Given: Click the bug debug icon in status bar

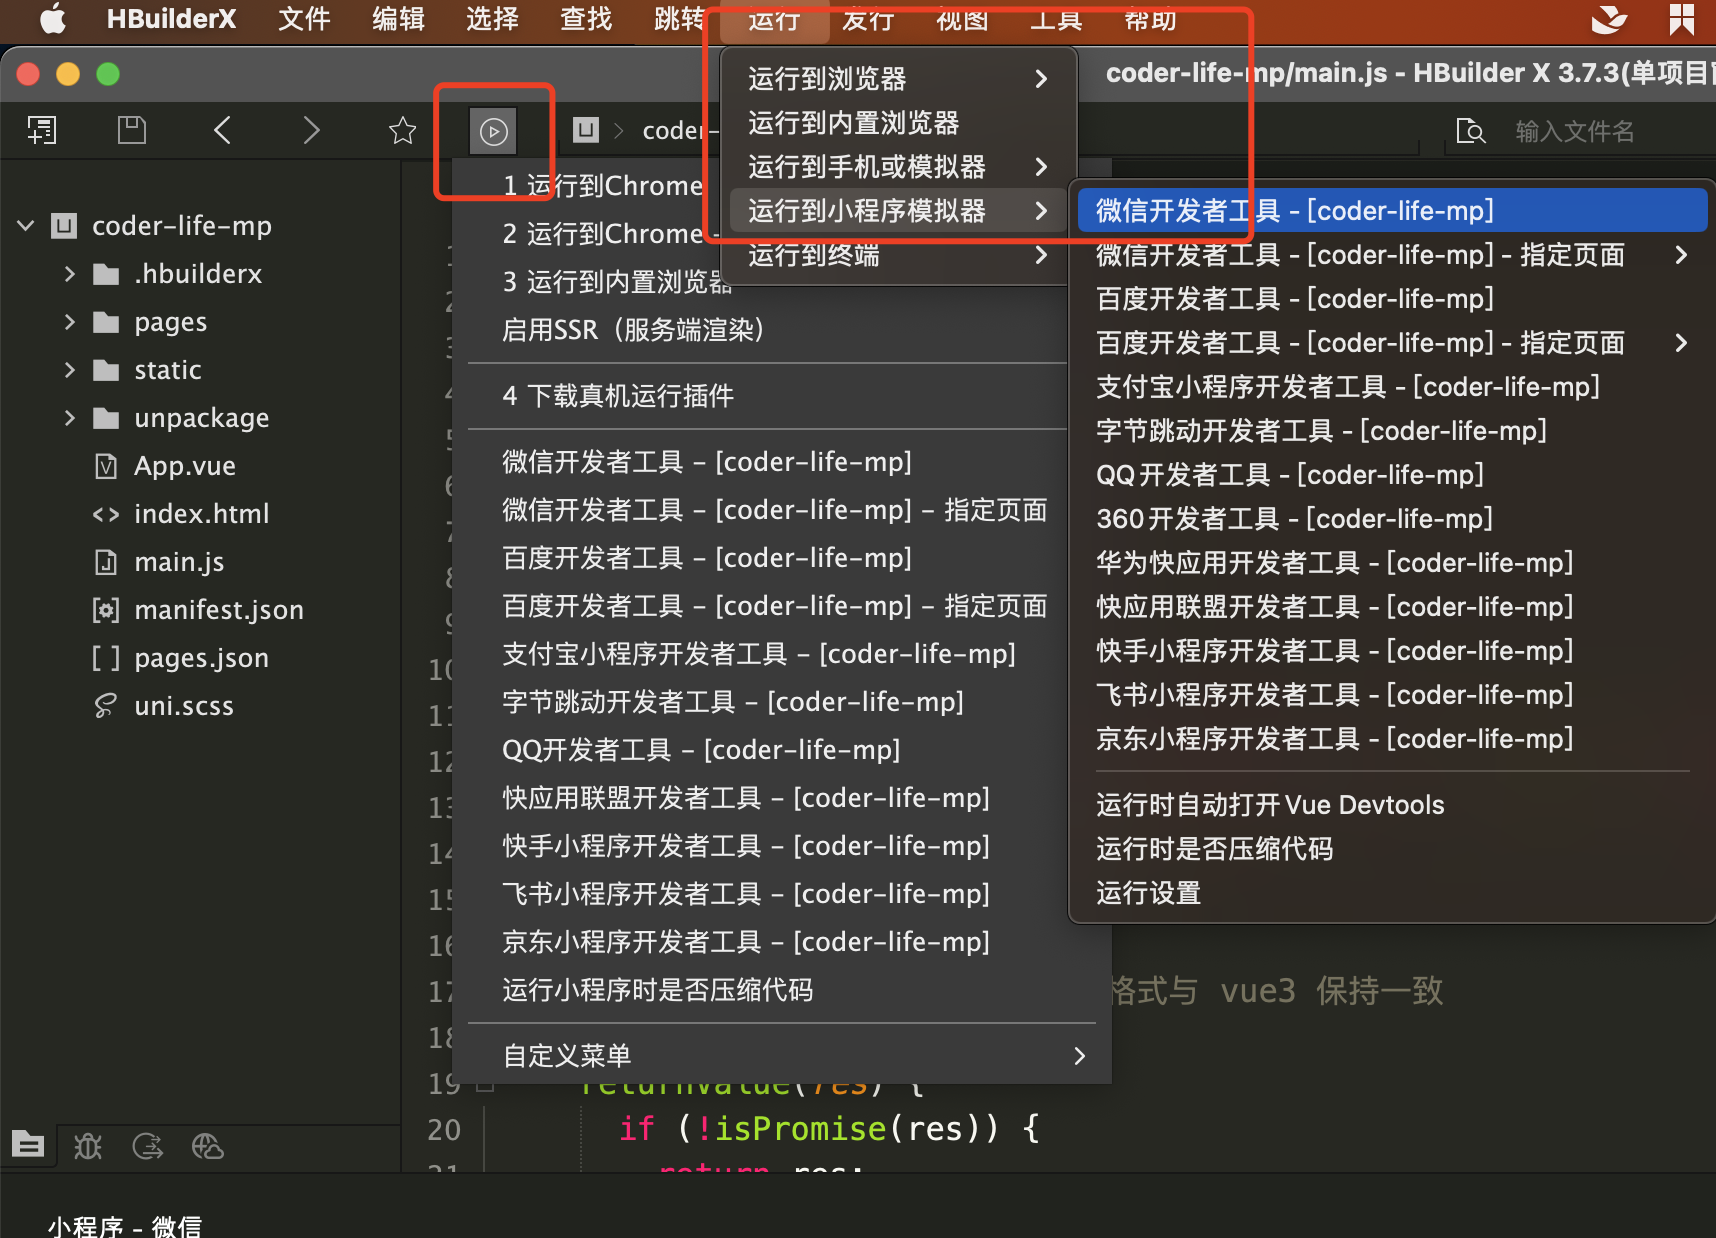Looking at the screenshot, I should [x=88, y=1146].
